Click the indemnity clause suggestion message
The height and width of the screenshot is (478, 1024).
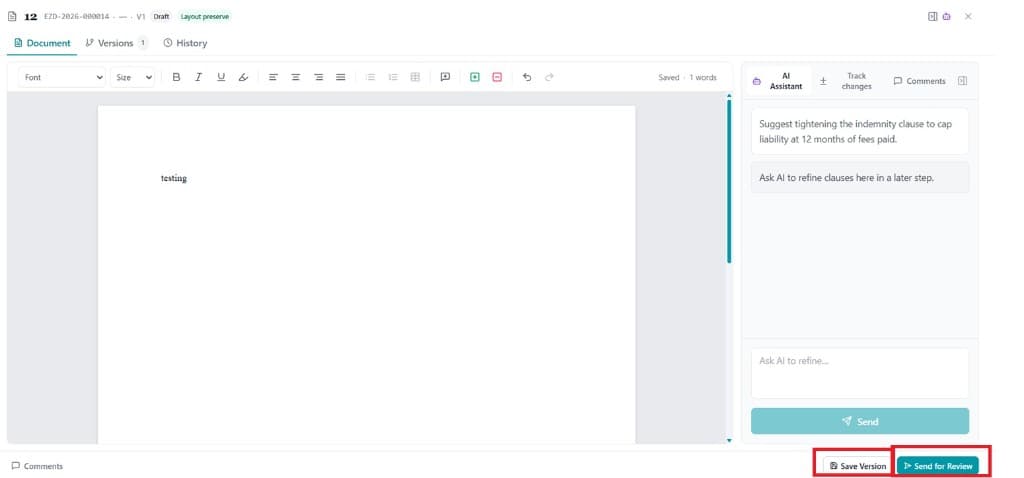pyautogui.click(x=860, y=131)
